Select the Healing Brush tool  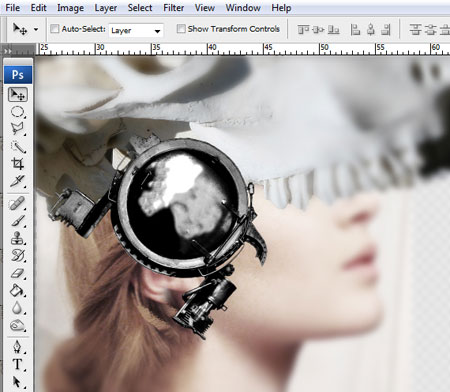[x=18, y=203]
